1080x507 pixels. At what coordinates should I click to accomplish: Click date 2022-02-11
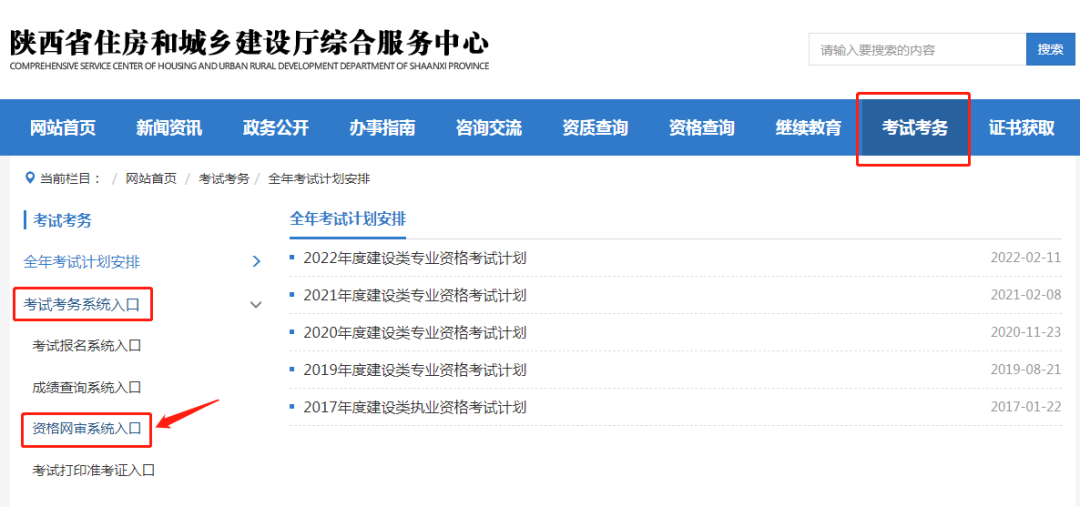coord(1026,258)
